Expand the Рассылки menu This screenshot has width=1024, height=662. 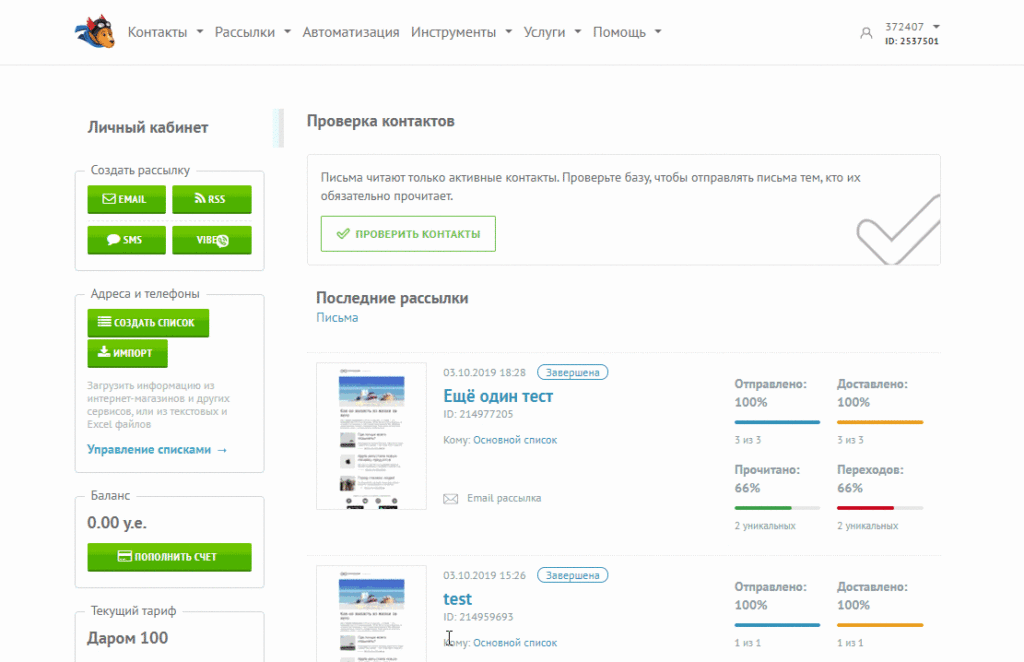click(253, 32)
